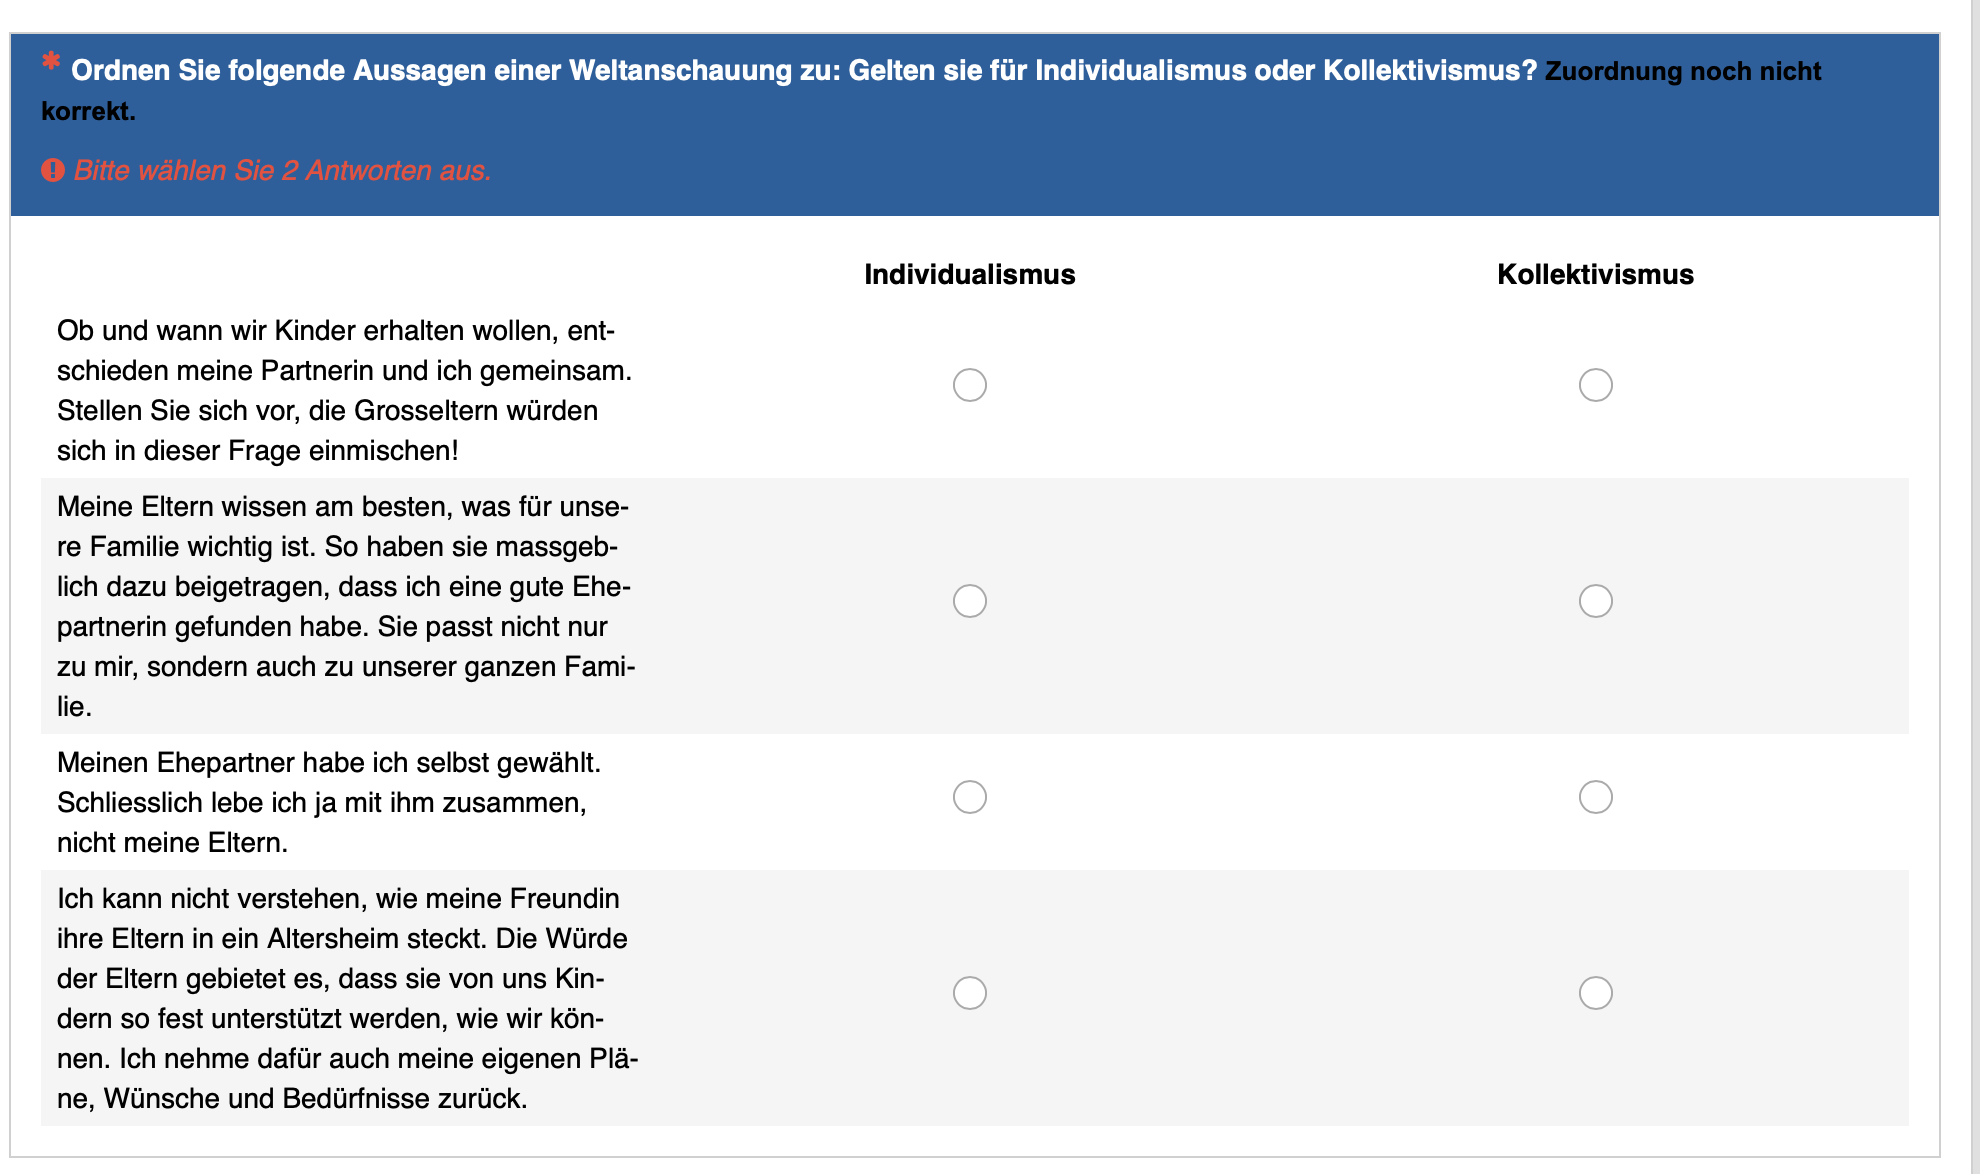Click the Kollektivismus column header
The width and height of the screenshot is (1980, 1174).
tap(1595, 275)
